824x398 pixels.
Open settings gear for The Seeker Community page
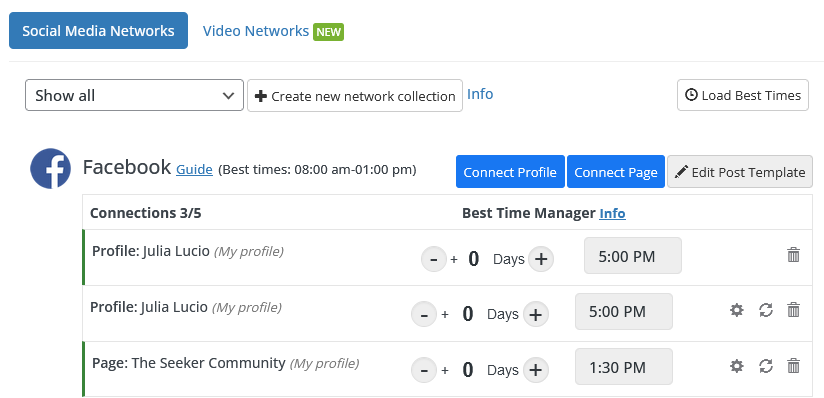pyautogui.click(x=737, y=366)
